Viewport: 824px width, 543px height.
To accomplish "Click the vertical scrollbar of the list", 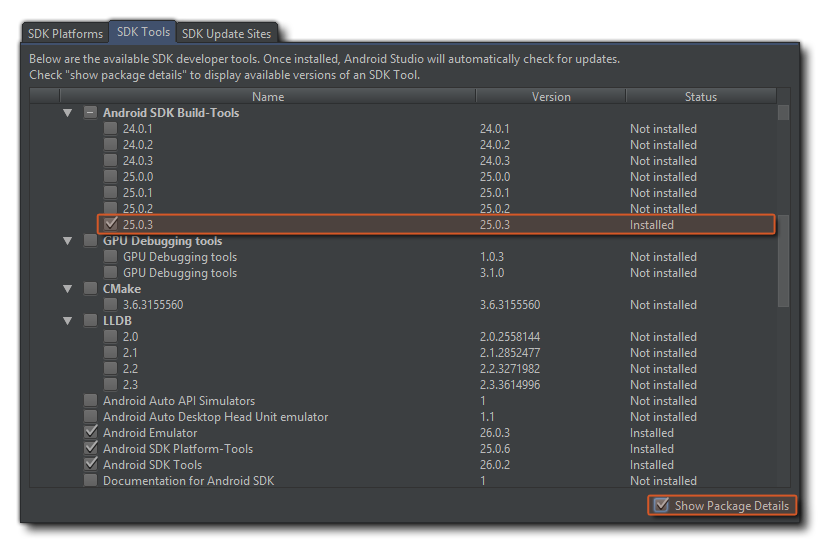I will pos(784,260).
